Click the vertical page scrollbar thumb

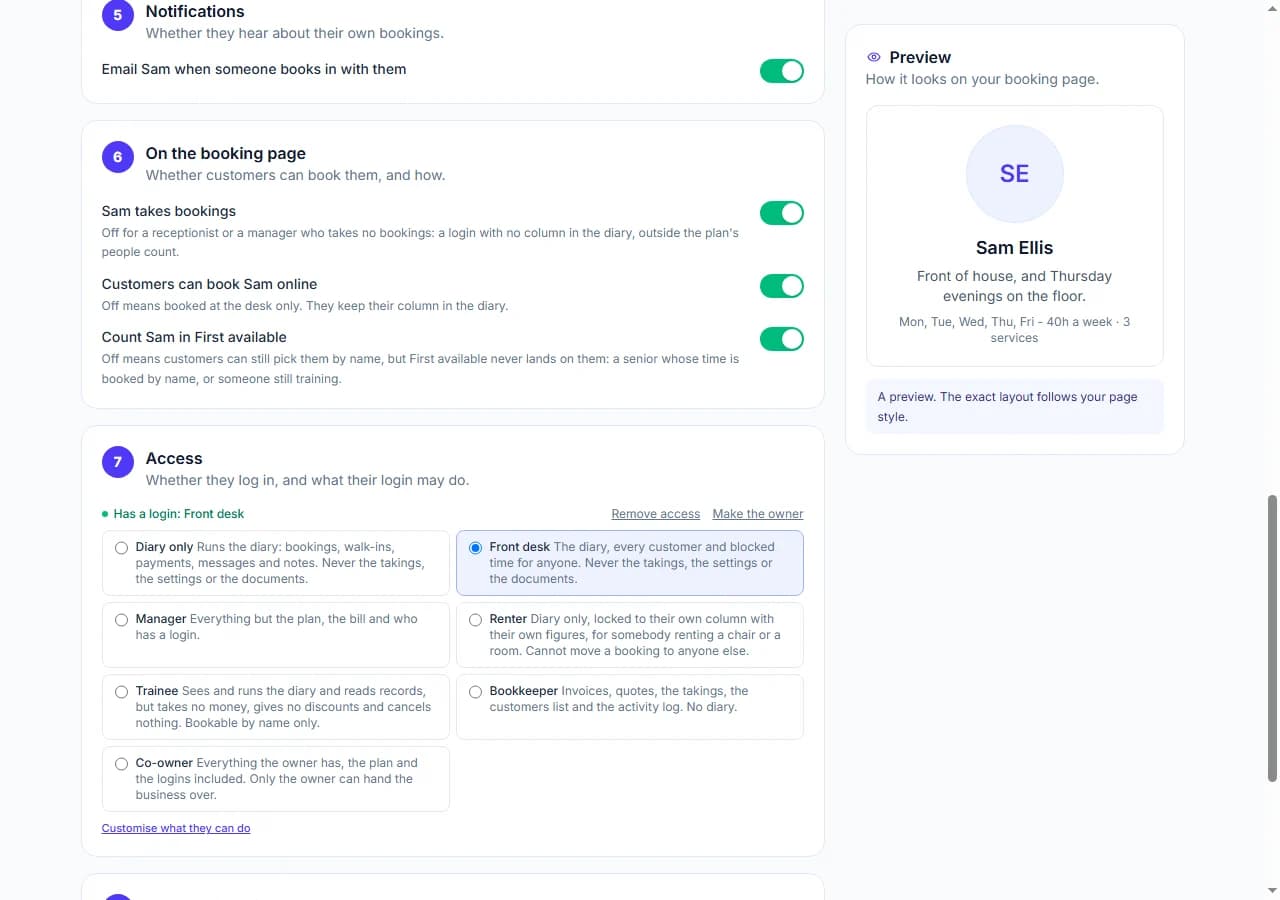[x=1272, y=637]
